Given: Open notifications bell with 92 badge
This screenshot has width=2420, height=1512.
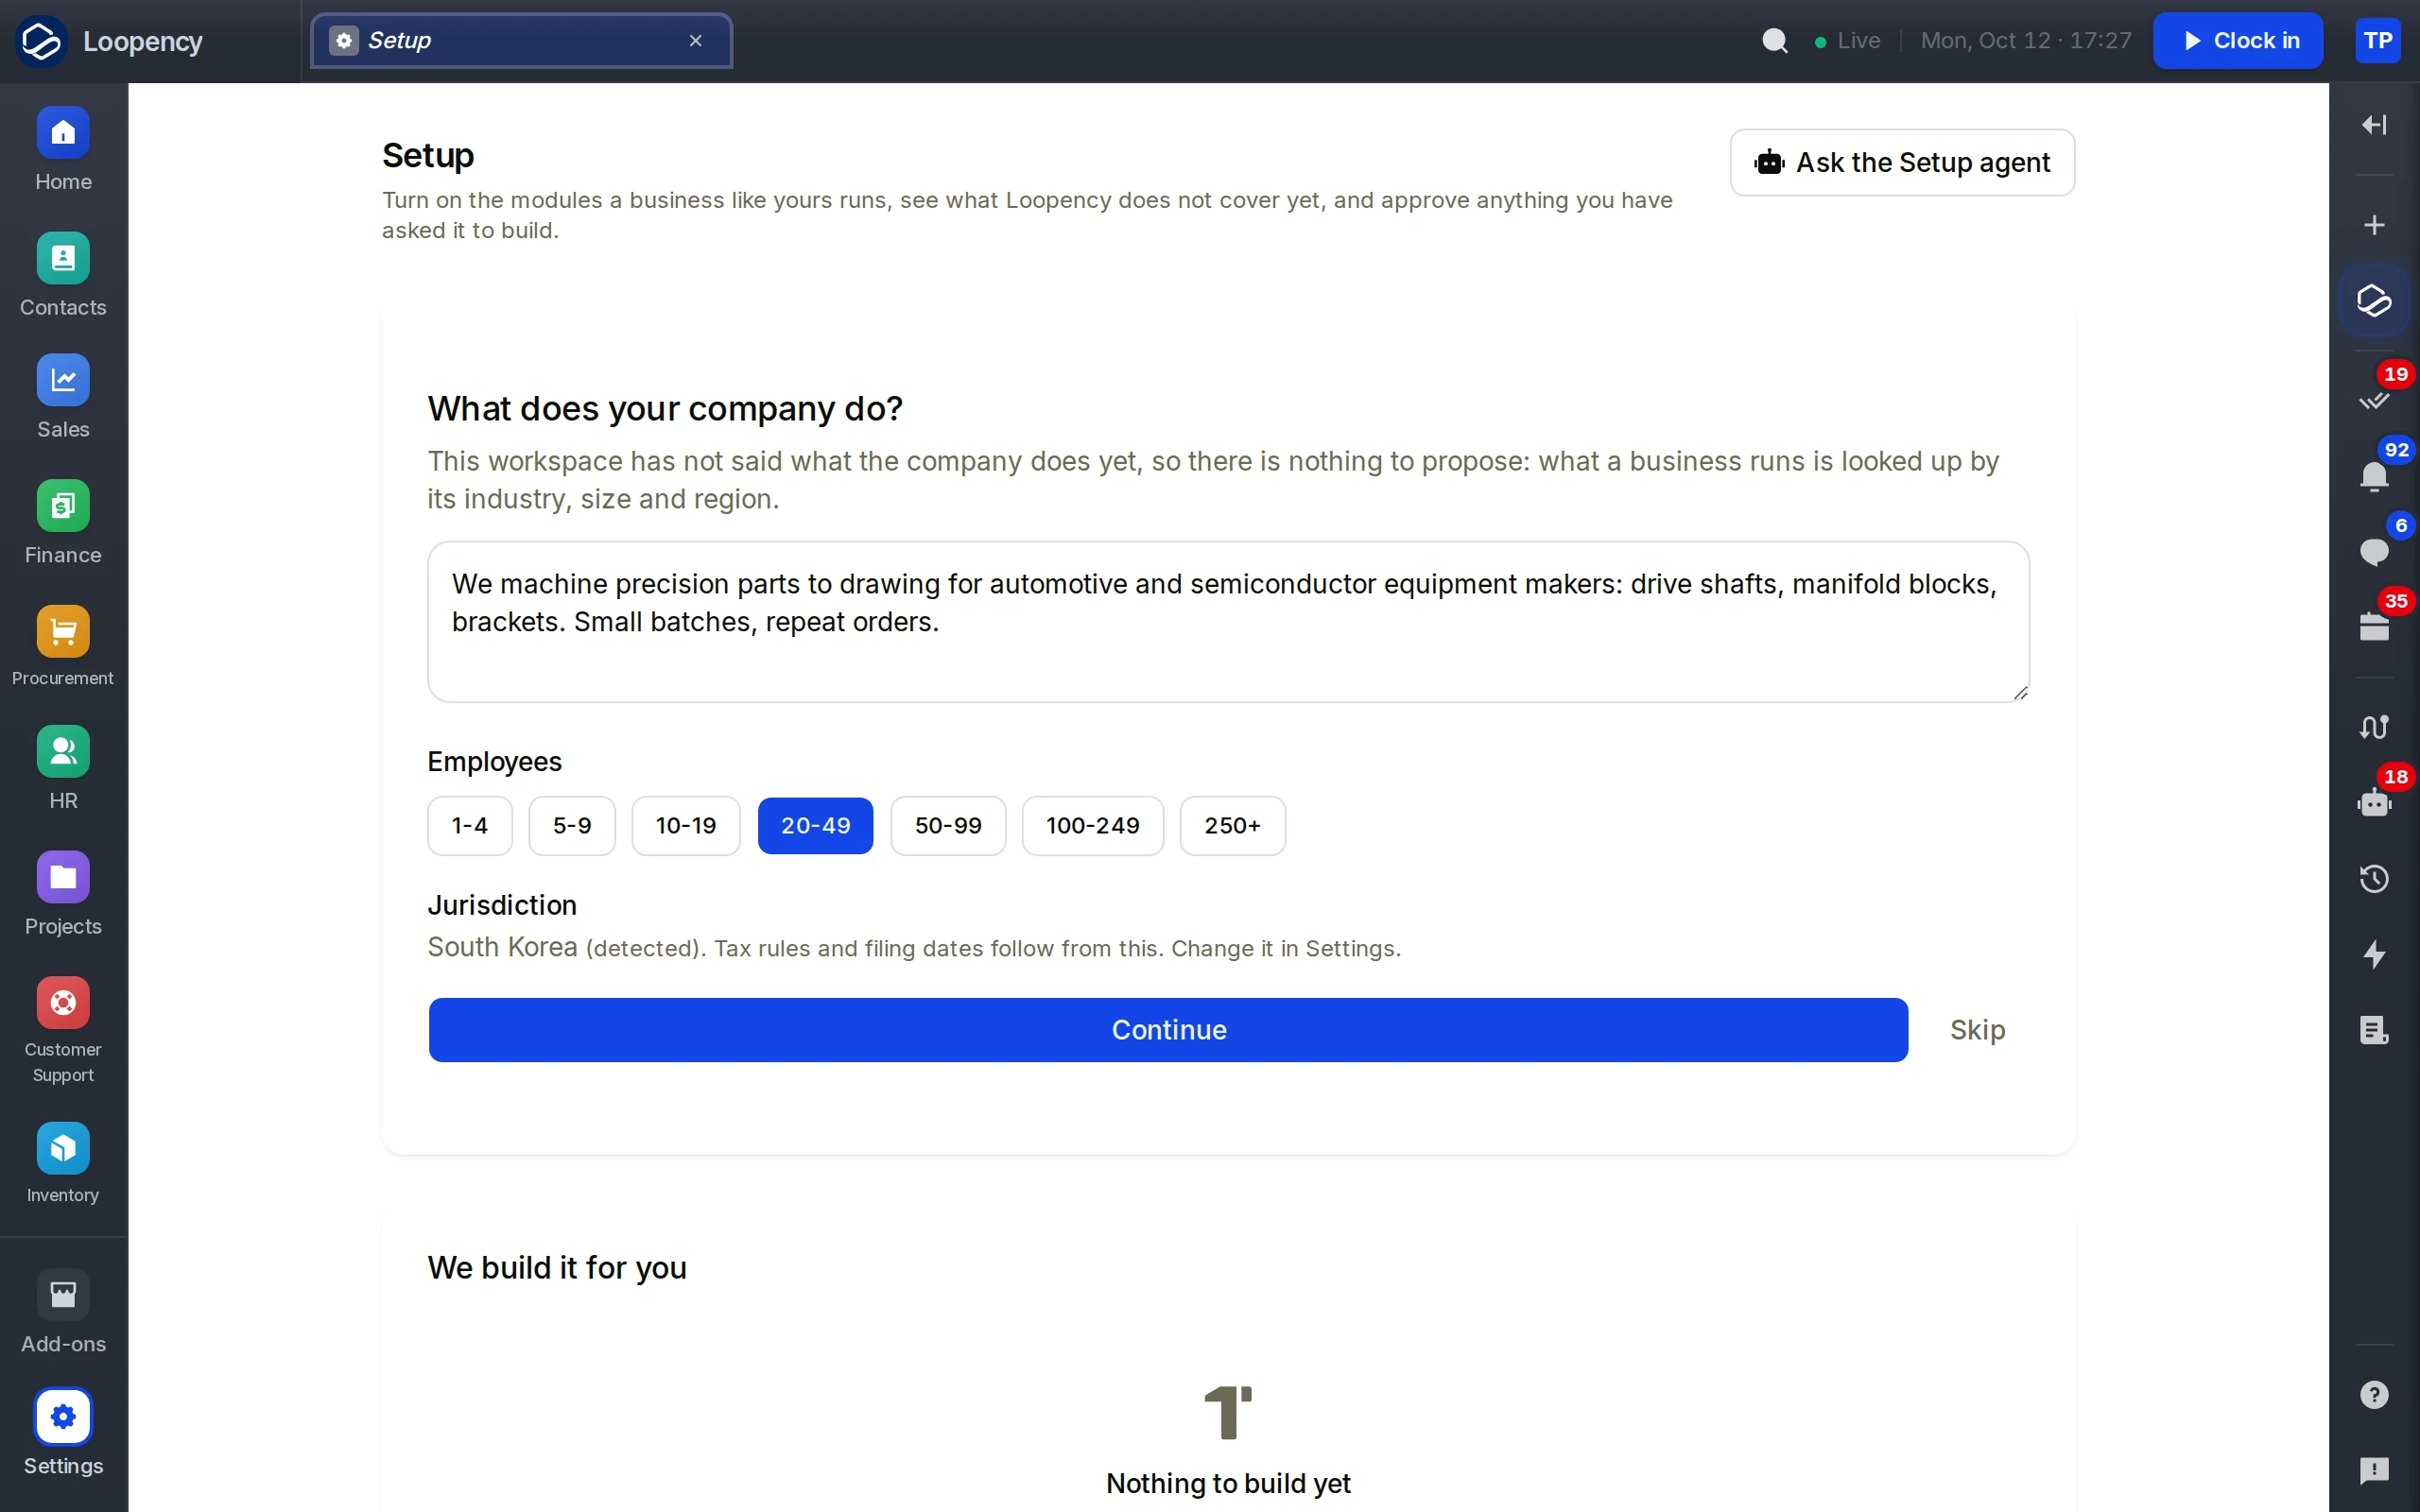Looking at the screenshot, I should coord(2374,475).
